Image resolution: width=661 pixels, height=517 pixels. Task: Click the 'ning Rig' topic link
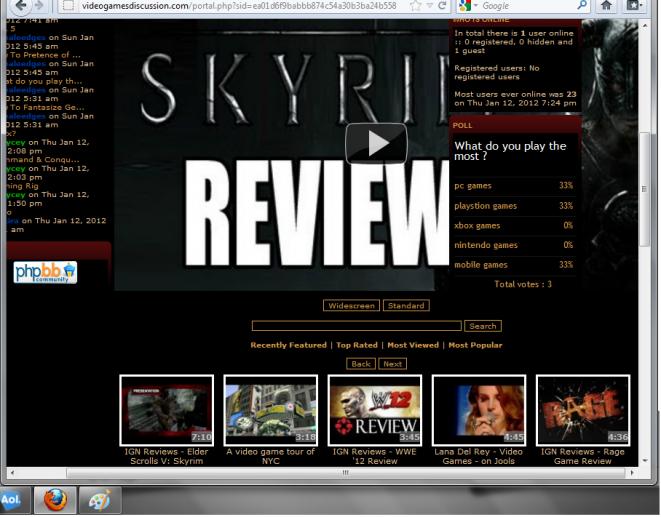coord(22,186)
